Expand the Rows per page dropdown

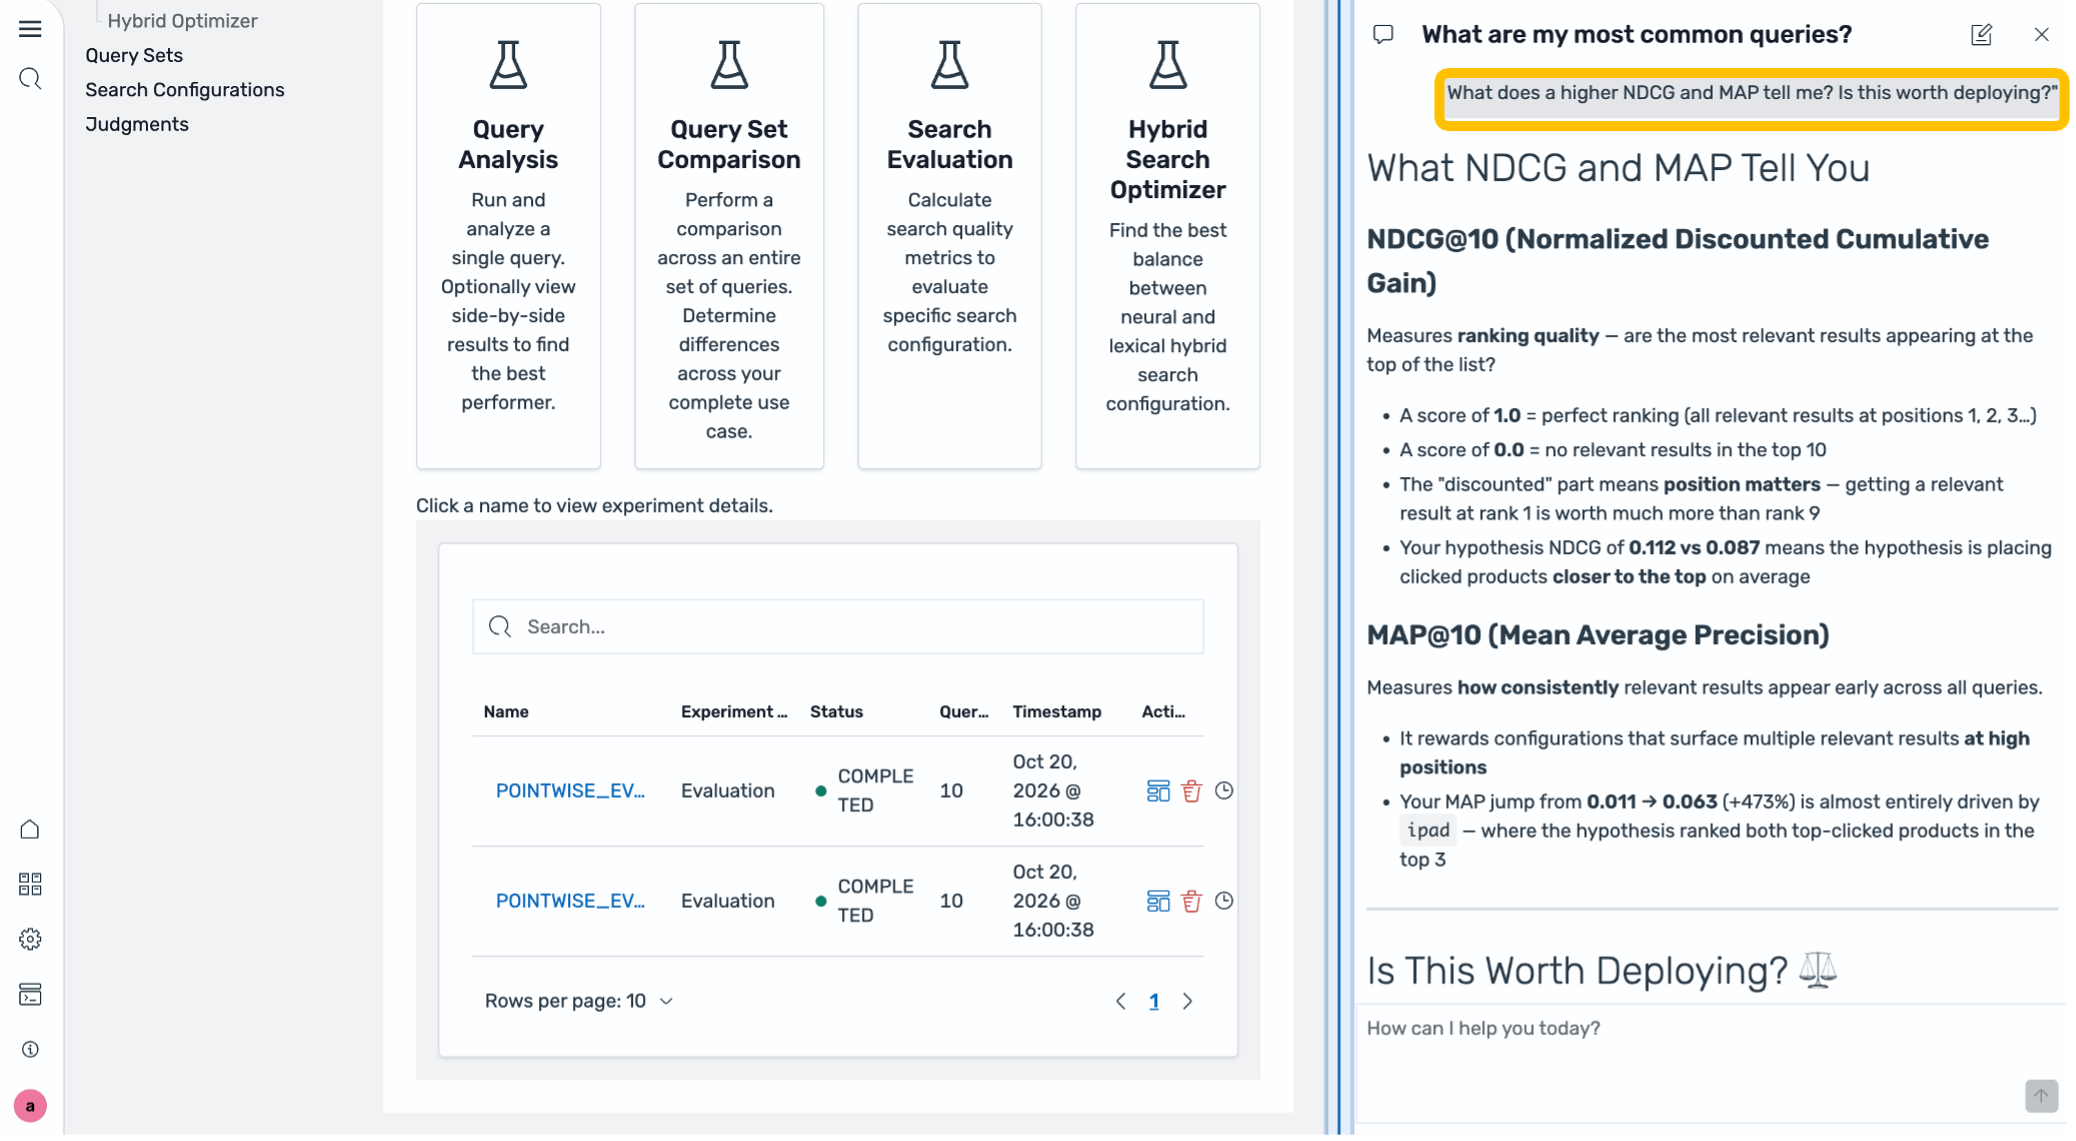tap(579, 1001)
